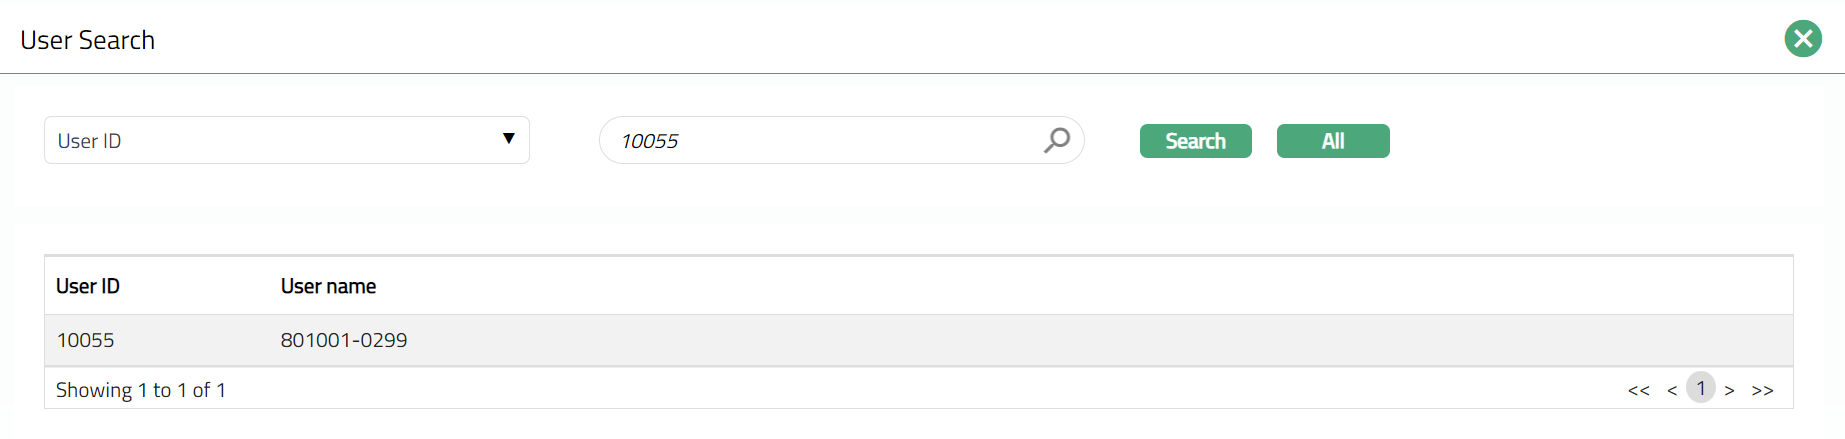1845x439 pixels.
Task: Click the magnifier icon in search field
Action: point(1057,140)
